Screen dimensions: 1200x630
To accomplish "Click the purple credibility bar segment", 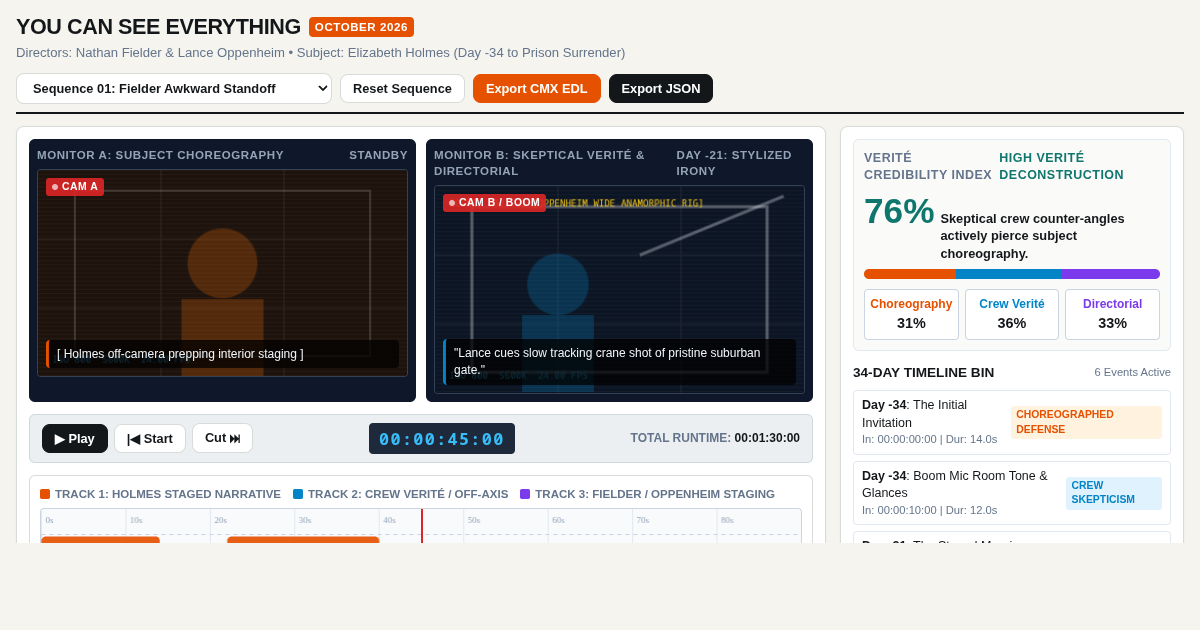I will pos(1111,274).
